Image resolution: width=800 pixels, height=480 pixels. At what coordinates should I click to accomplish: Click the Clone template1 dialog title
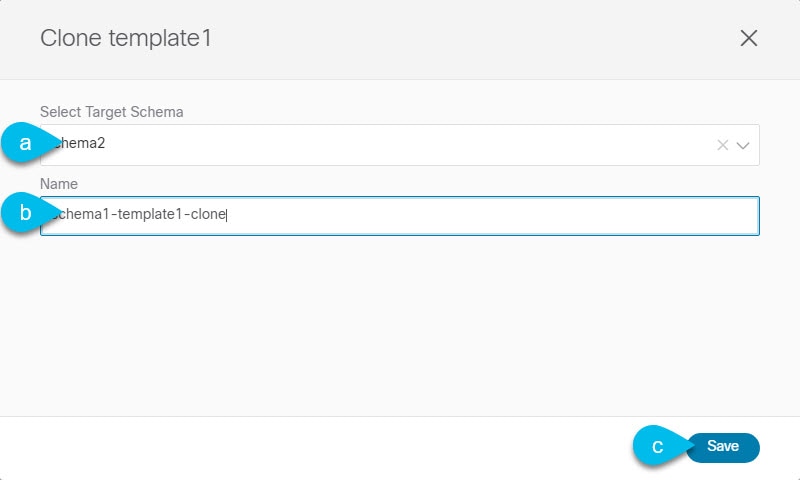[126, 38]
